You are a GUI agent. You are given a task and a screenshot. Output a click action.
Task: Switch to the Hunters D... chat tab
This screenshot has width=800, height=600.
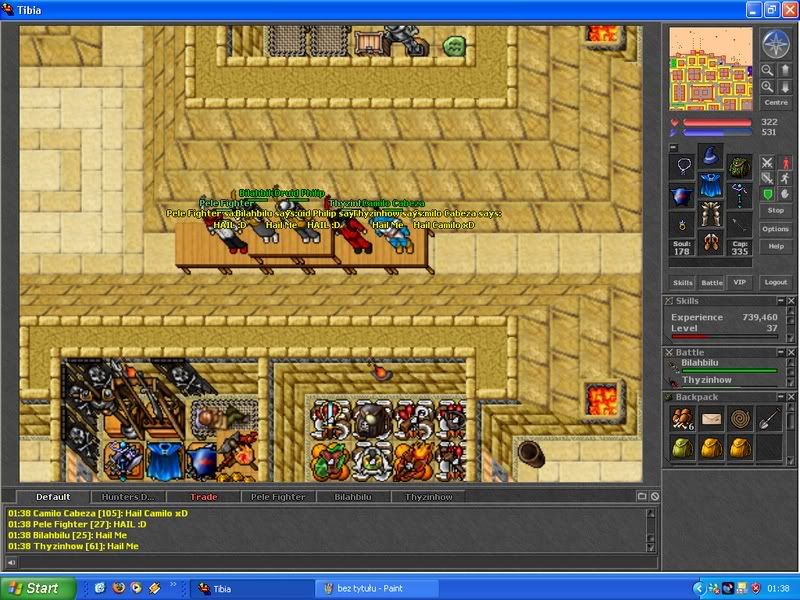point(128,496)
